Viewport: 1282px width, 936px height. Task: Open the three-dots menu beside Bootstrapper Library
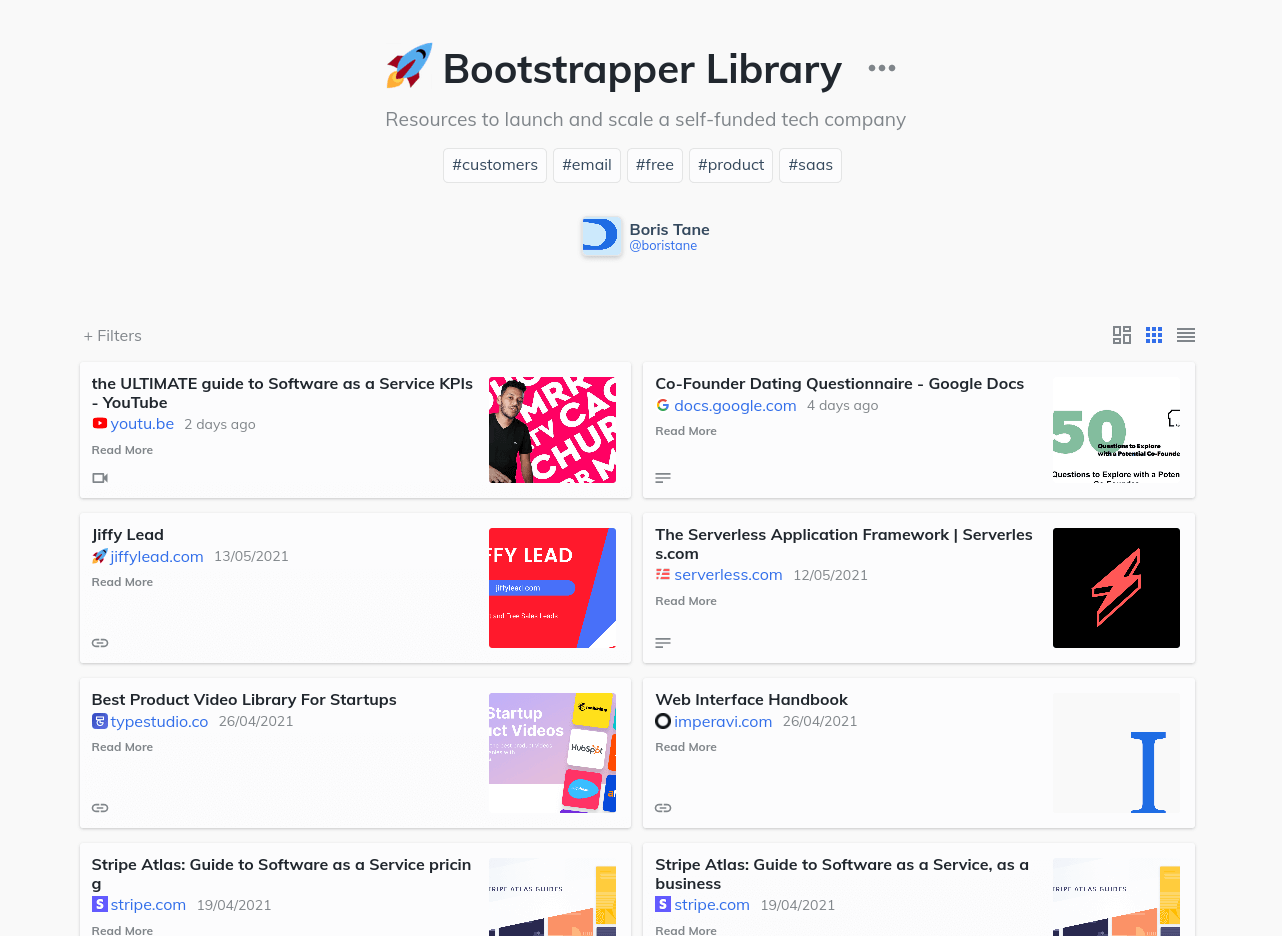tap(882, 68)
